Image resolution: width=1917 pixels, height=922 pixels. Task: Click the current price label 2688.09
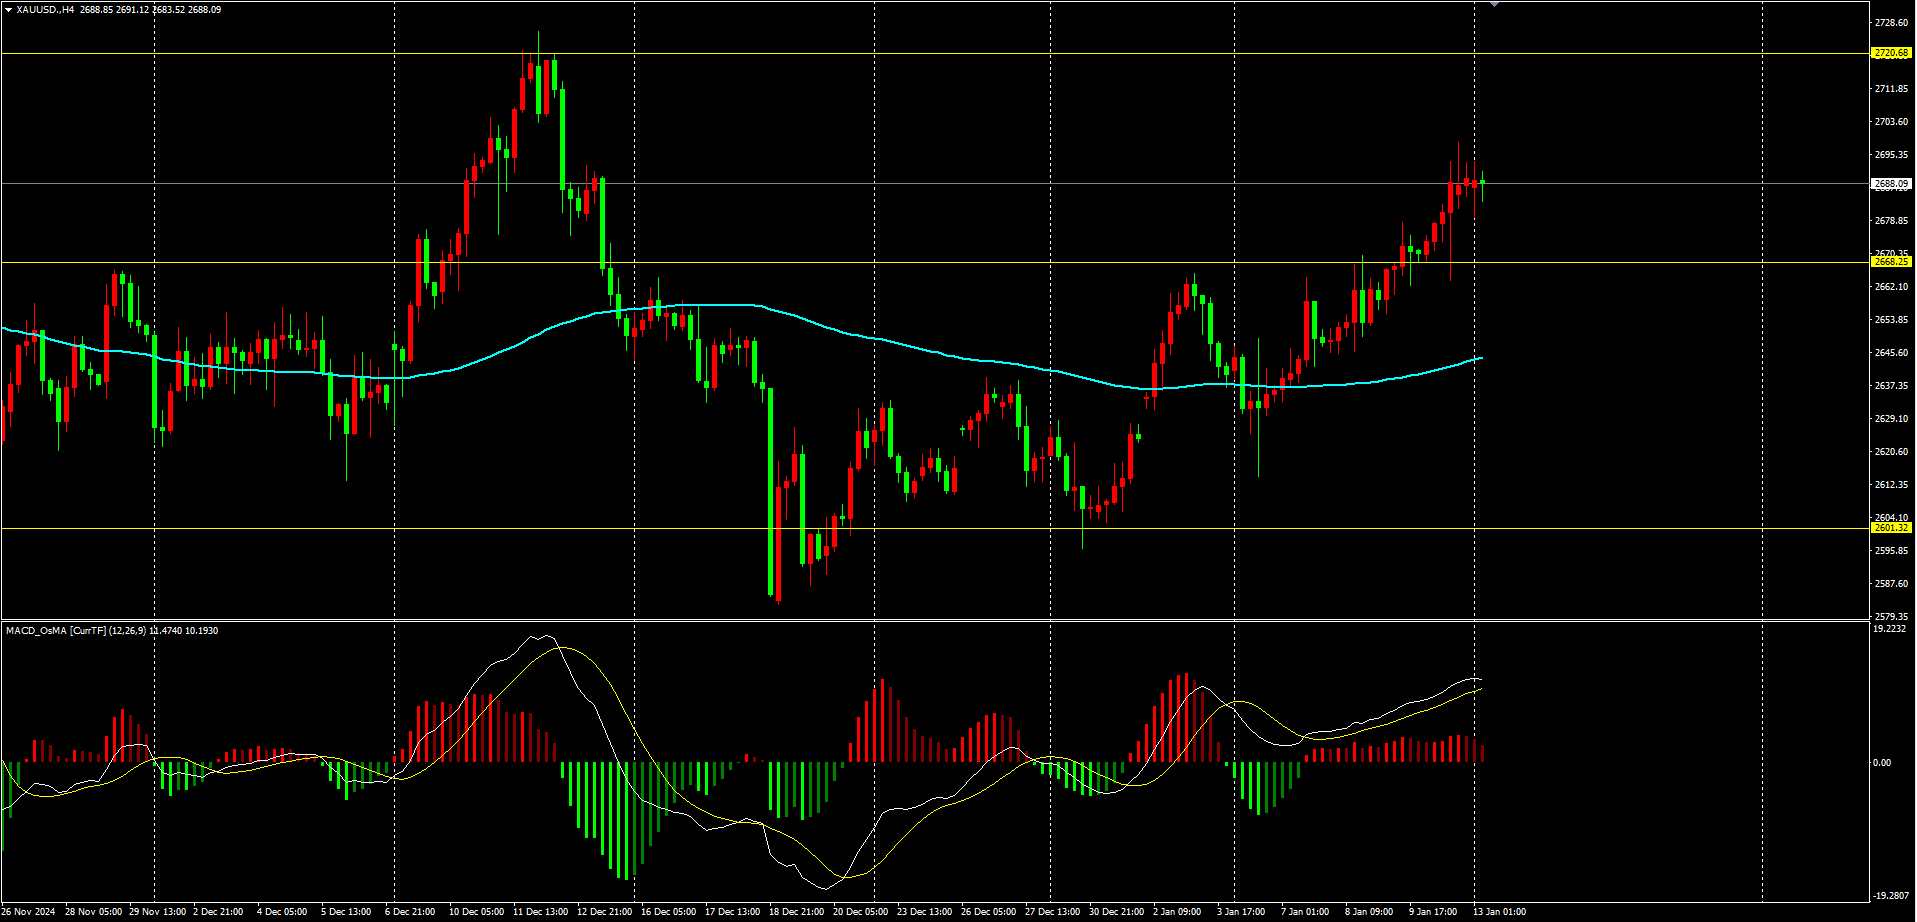coord(1891,184)
